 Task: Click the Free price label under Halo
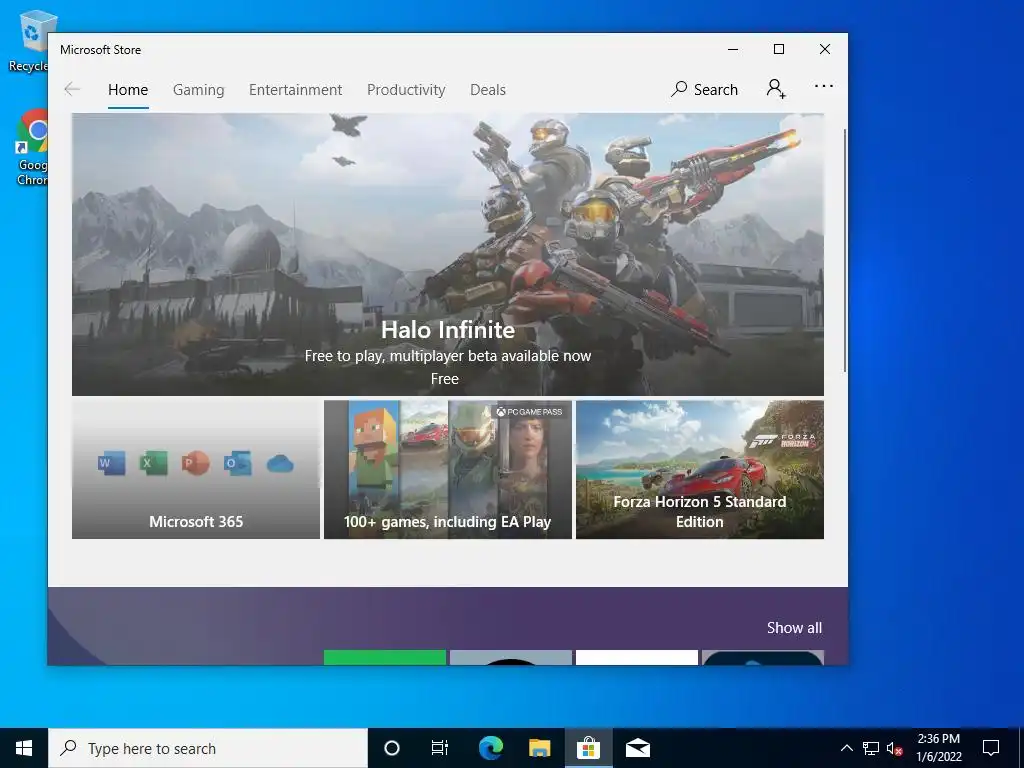[445, 379]
